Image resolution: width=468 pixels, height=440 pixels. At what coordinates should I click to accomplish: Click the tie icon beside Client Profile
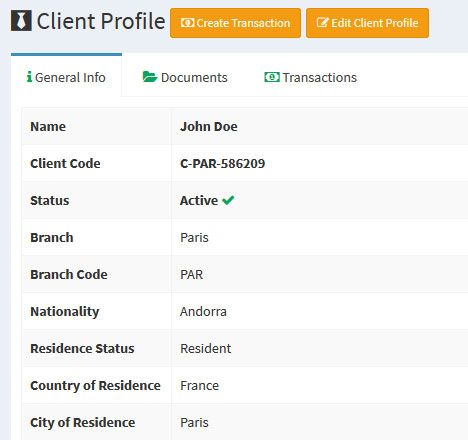[21, 21]
